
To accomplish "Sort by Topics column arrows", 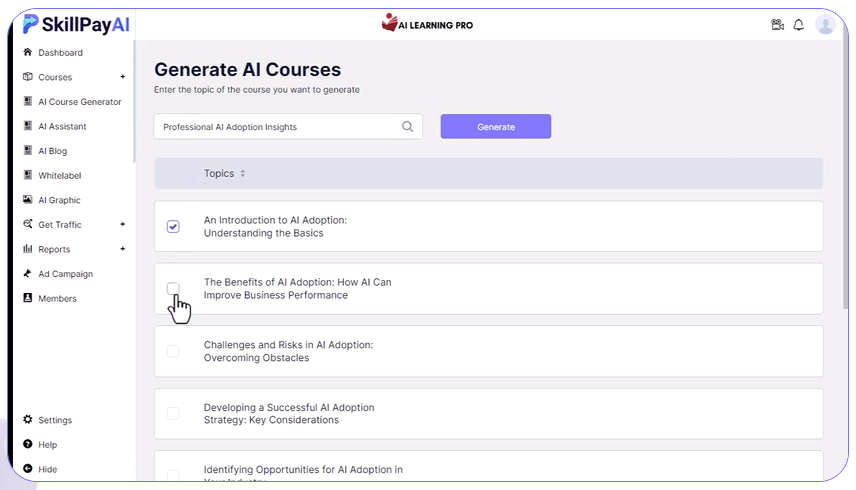I will click(x=242, y=174).
